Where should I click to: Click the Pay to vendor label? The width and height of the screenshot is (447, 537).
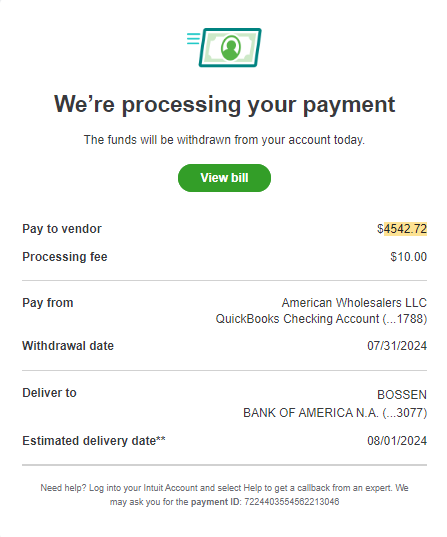click(x=62, y=229)
